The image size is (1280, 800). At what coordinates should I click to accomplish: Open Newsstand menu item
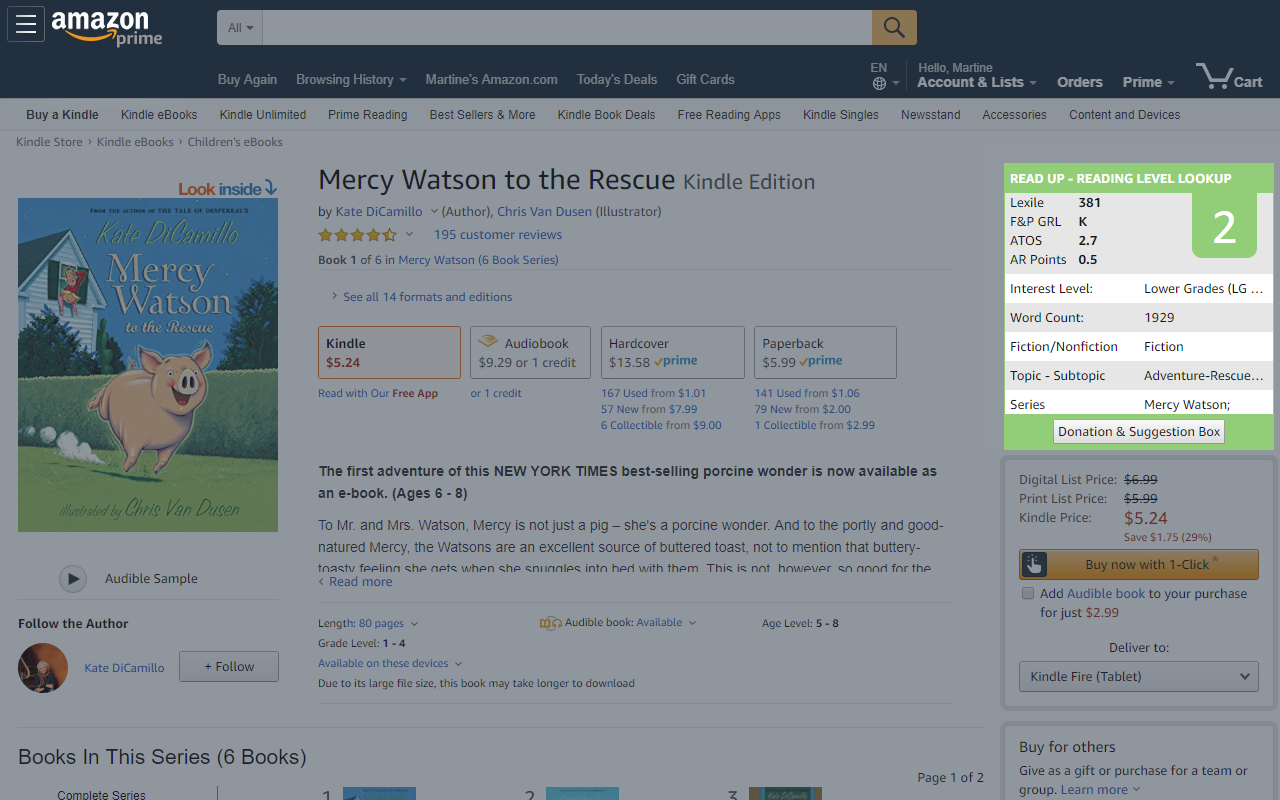(x=930, y=115)
